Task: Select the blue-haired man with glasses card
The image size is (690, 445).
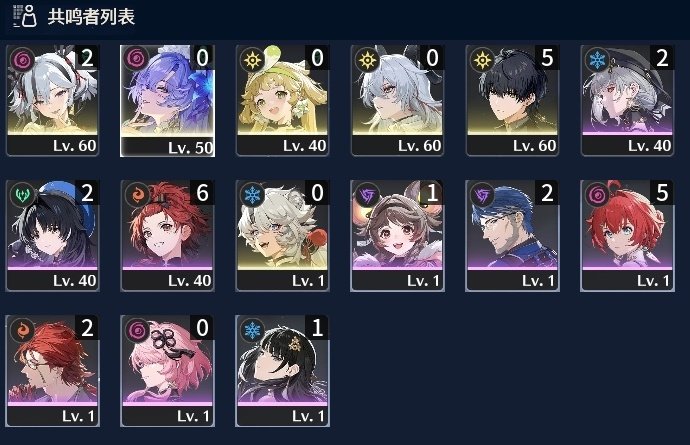Action: pos(512,235)
